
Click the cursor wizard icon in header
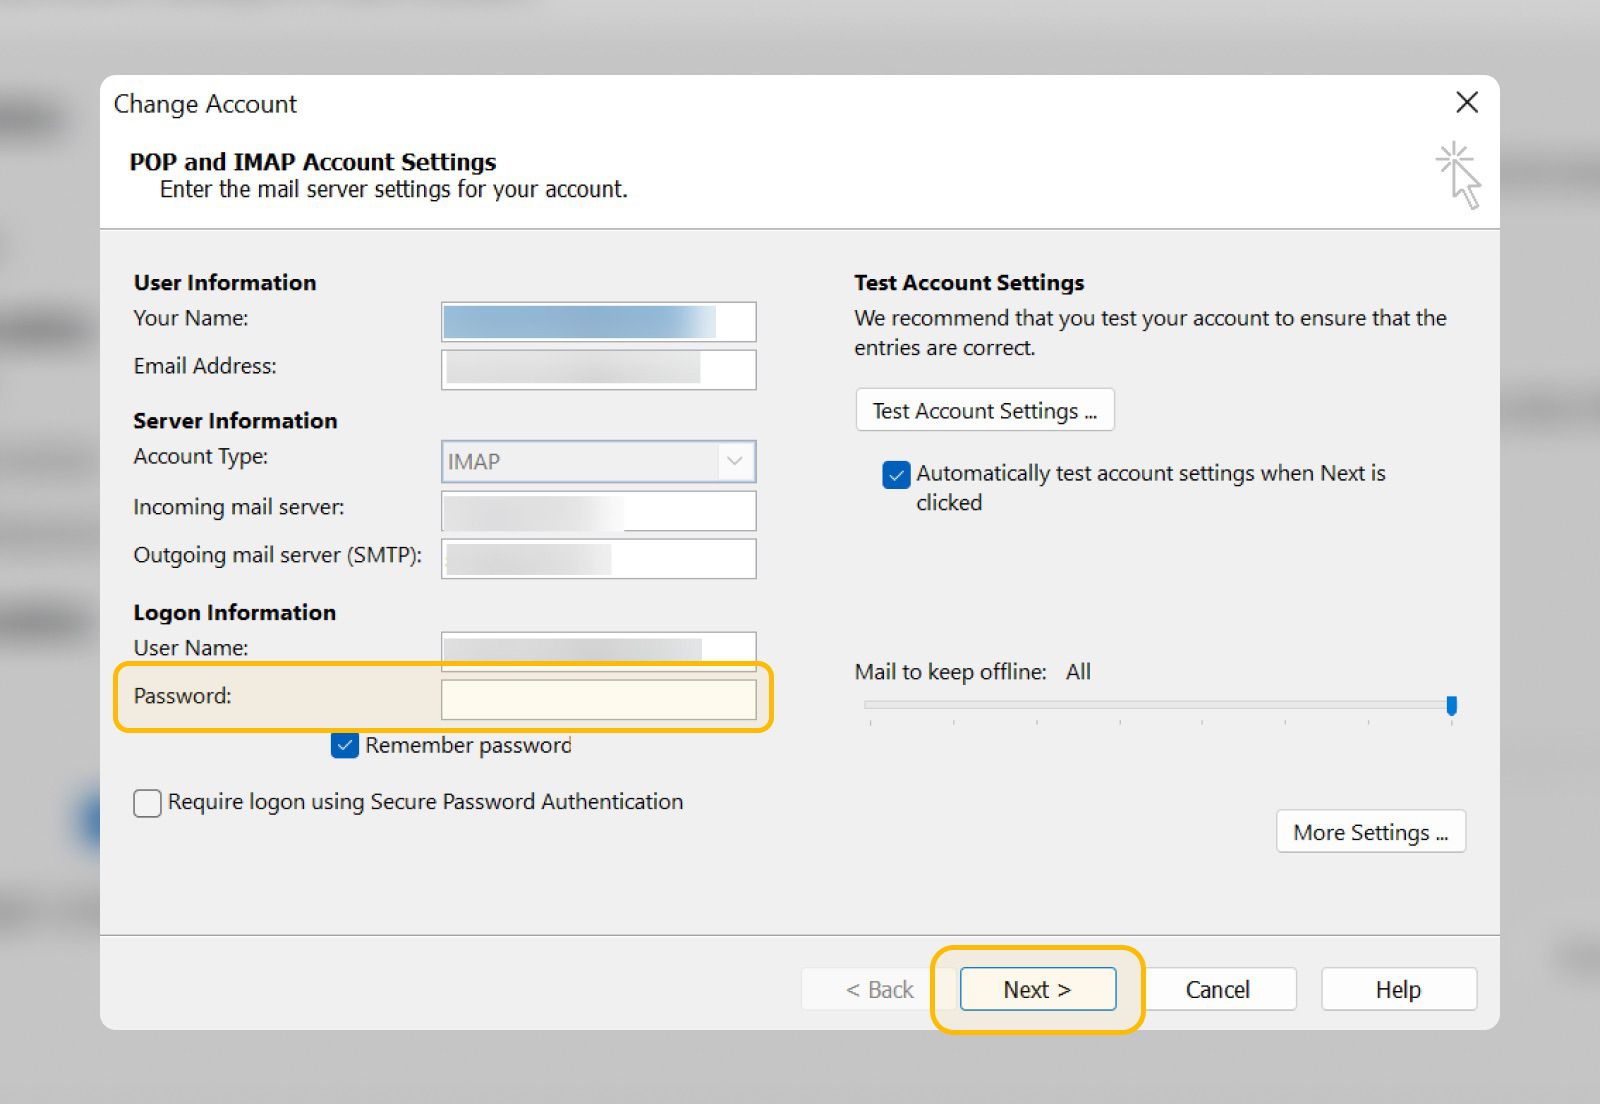pyautogui.click(x=1459, y=175)
